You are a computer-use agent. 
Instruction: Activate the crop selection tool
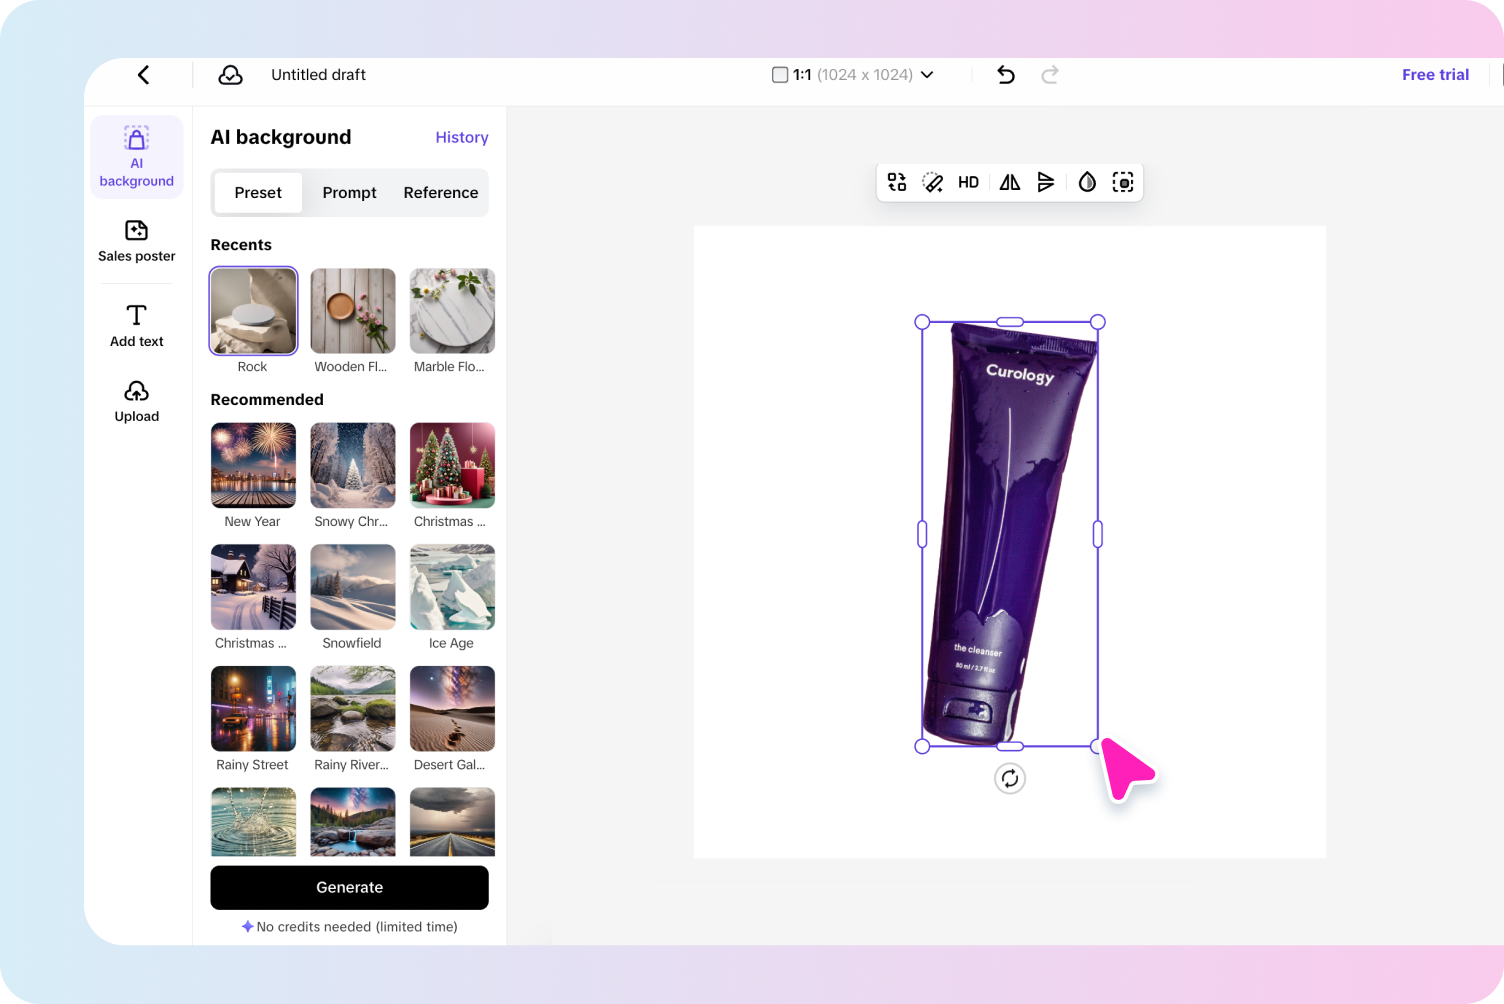tap(1123, 182)
